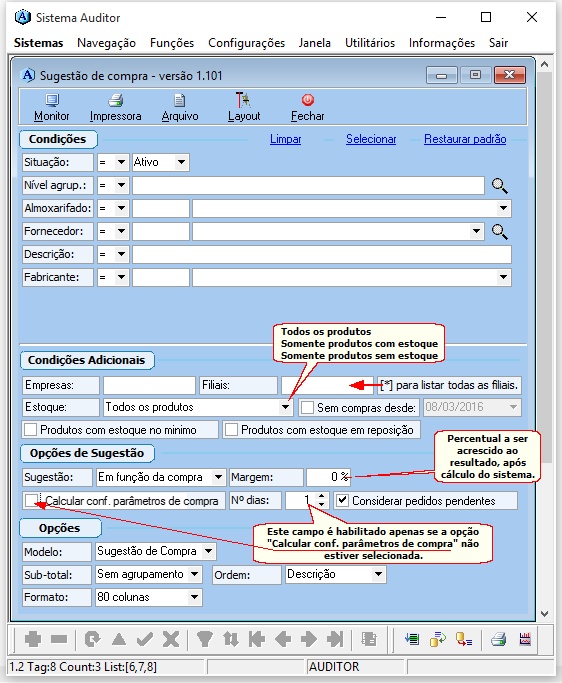
Task: Click the refresh circular arrow icon
Action: point(92,639)
